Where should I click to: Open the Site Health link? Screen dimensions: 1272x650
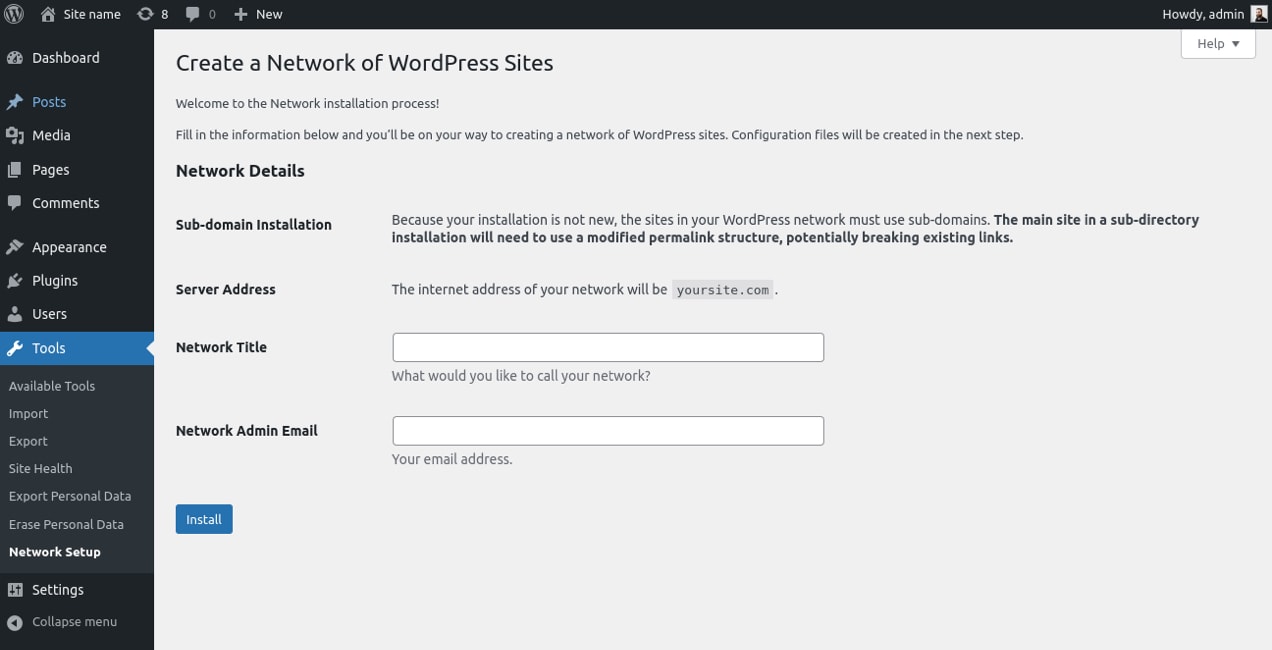tap(40, 468)
